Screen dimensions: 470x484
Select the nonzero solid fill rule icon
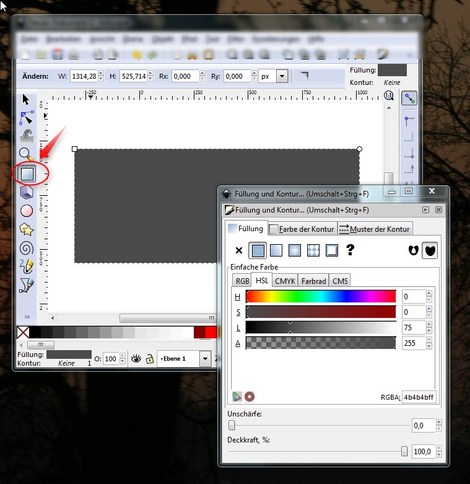(x=430, y=250)
